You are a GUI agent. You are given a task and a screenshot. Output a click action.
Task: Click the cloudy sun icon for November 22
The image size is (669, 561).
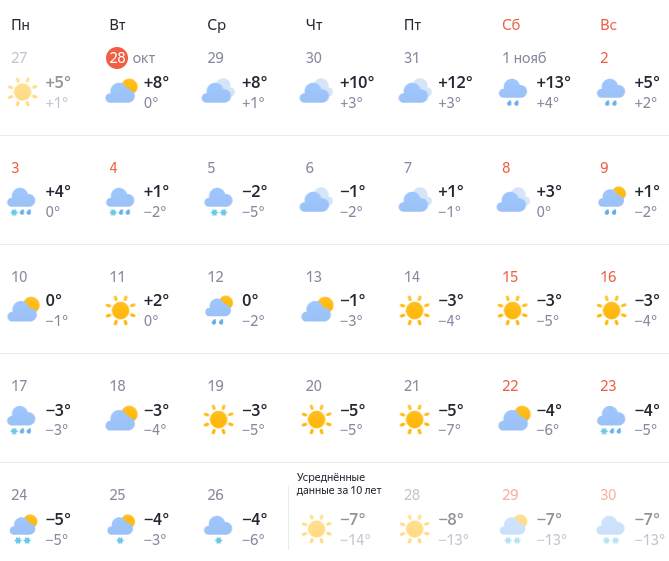[x=513, y=419]
